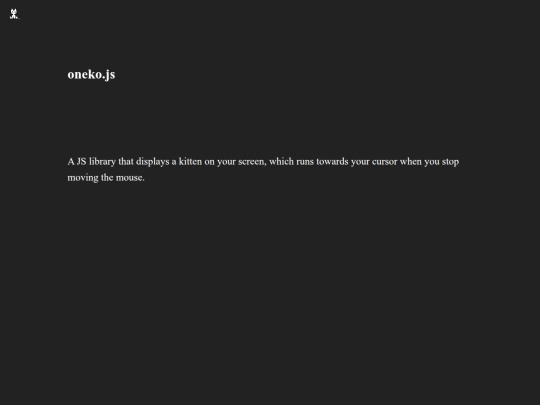
Task: Click on the word "cursor"
Action: 384,162
